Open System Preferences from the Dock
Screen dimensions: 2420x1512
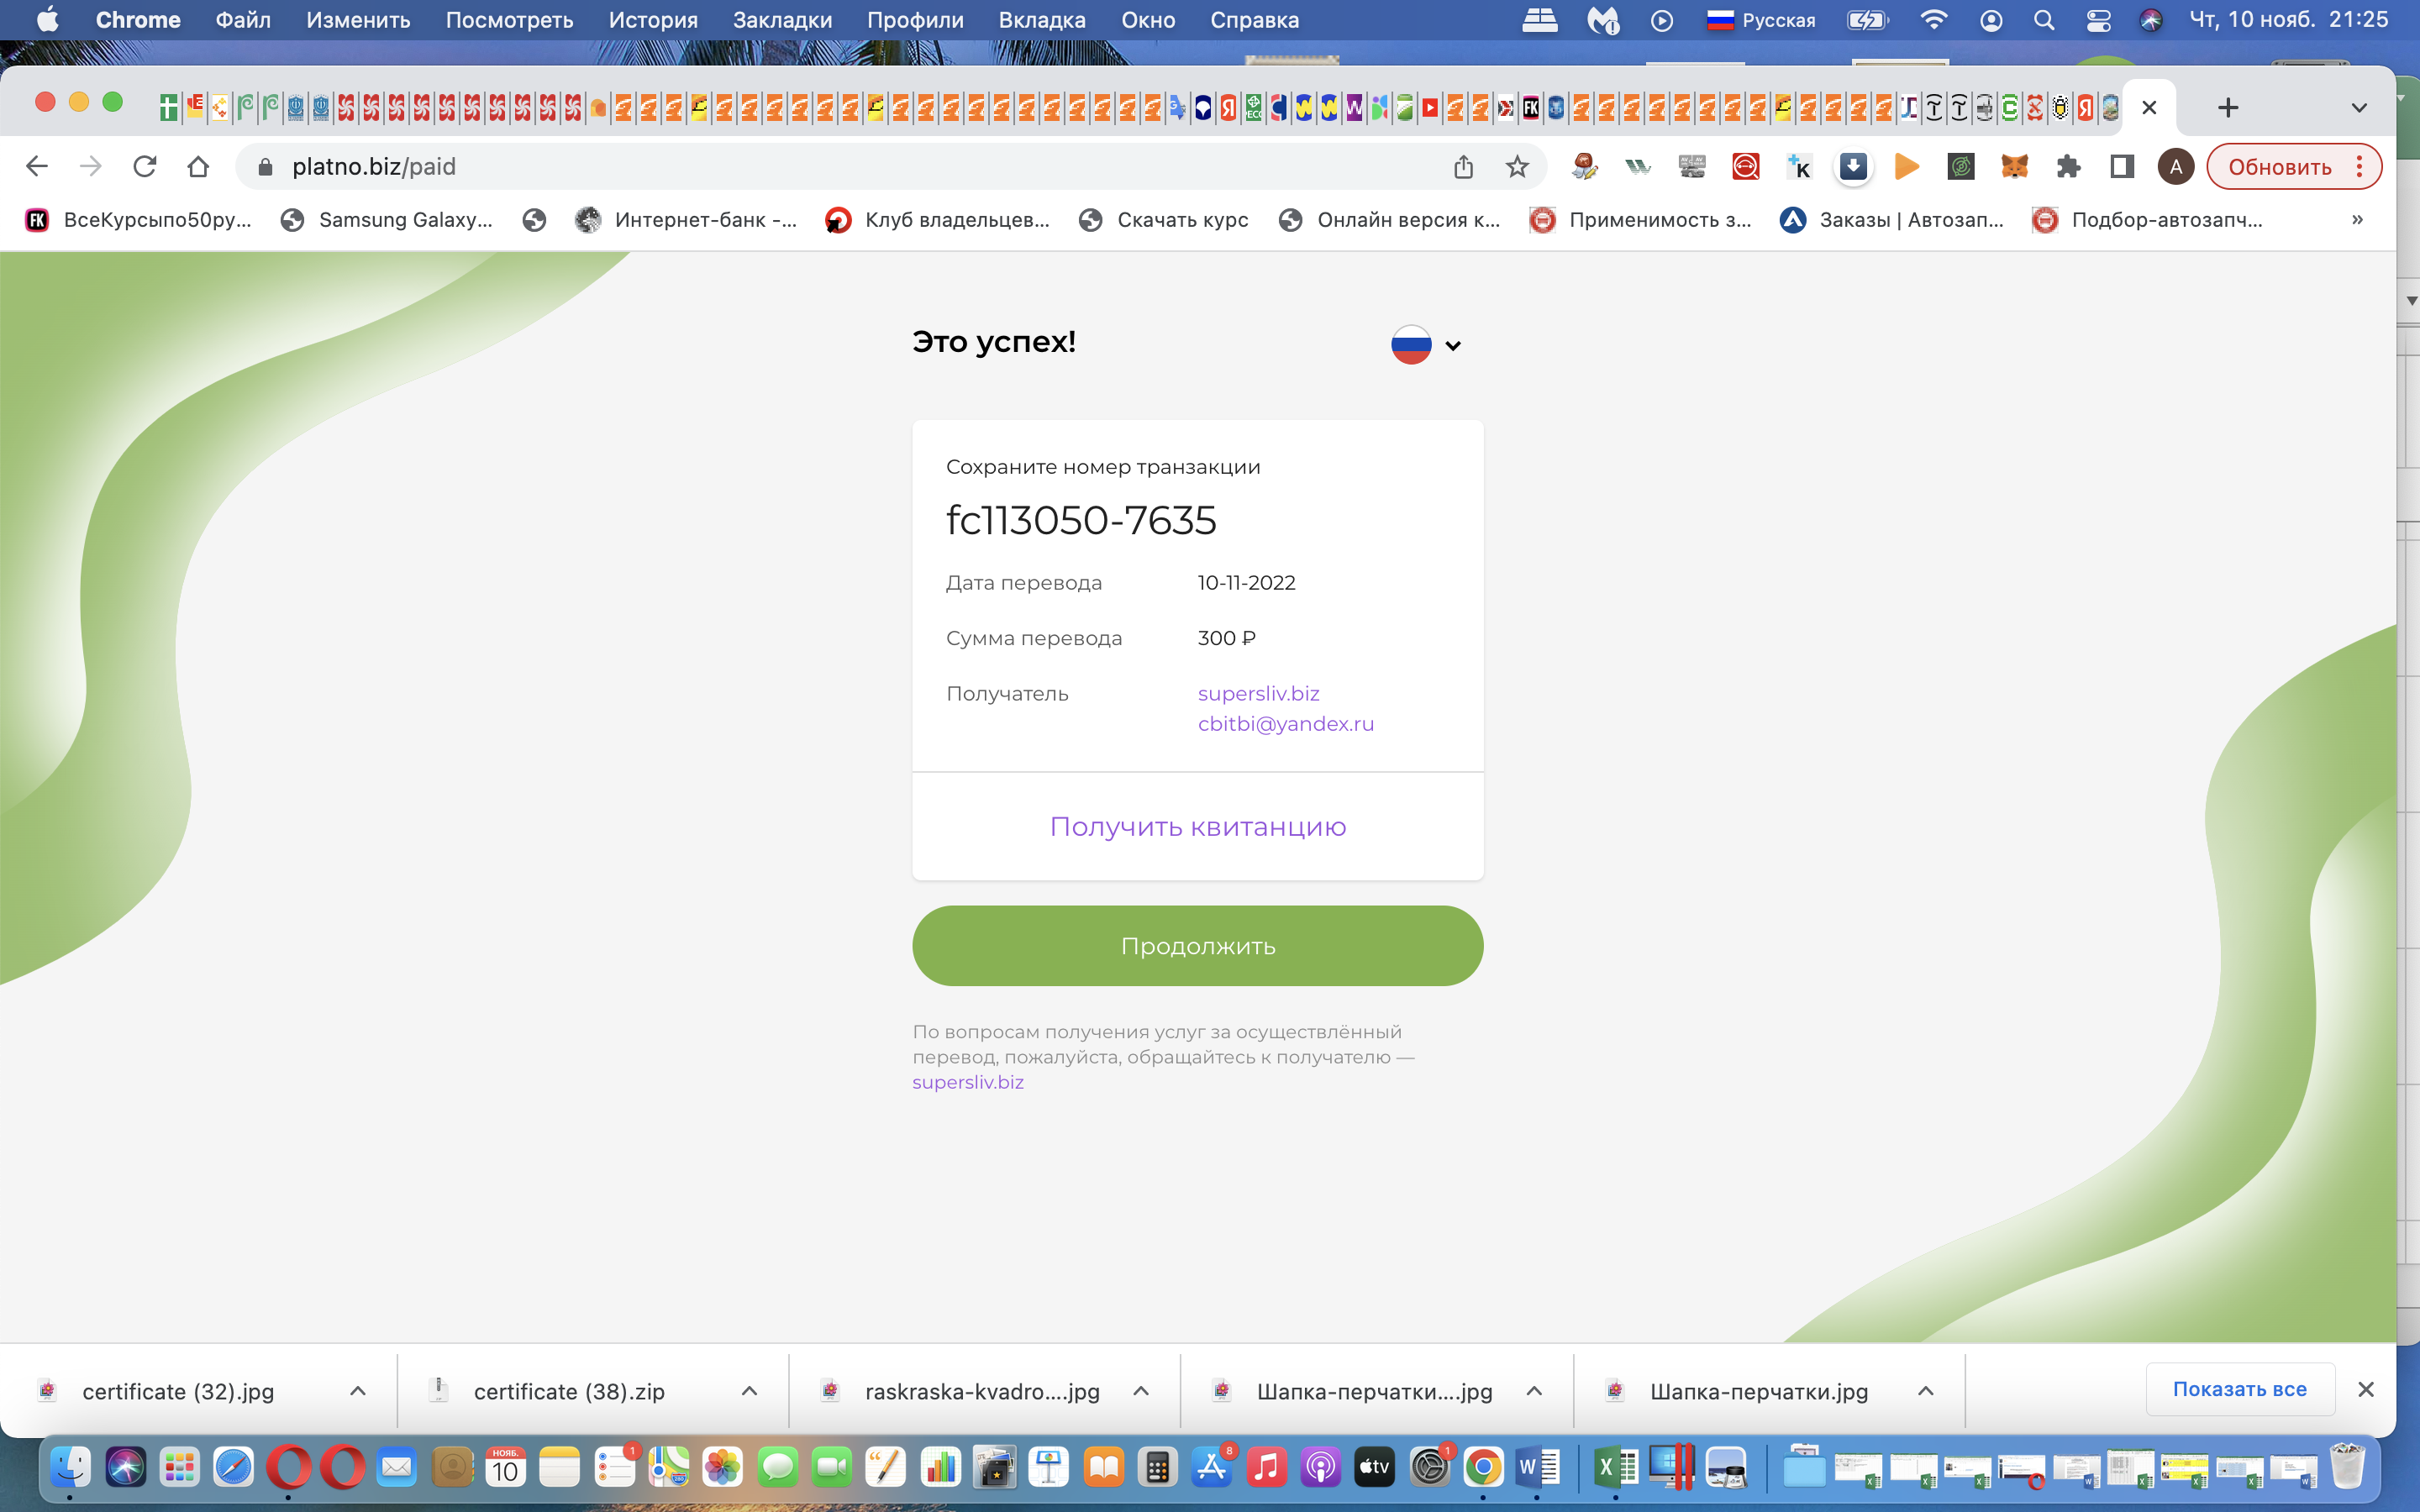click(x=1429, y=1467)
